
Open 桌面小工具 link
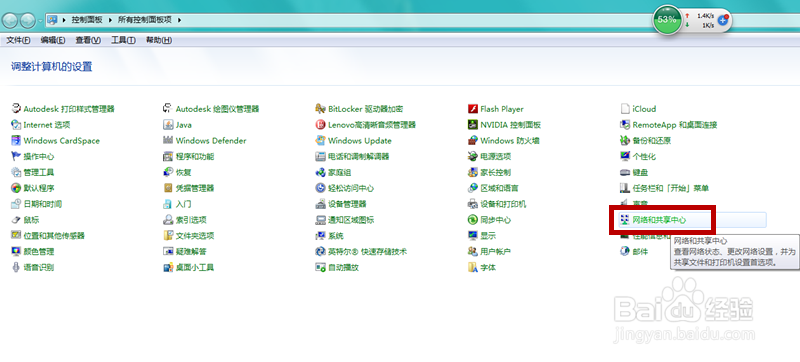[195, 267]
